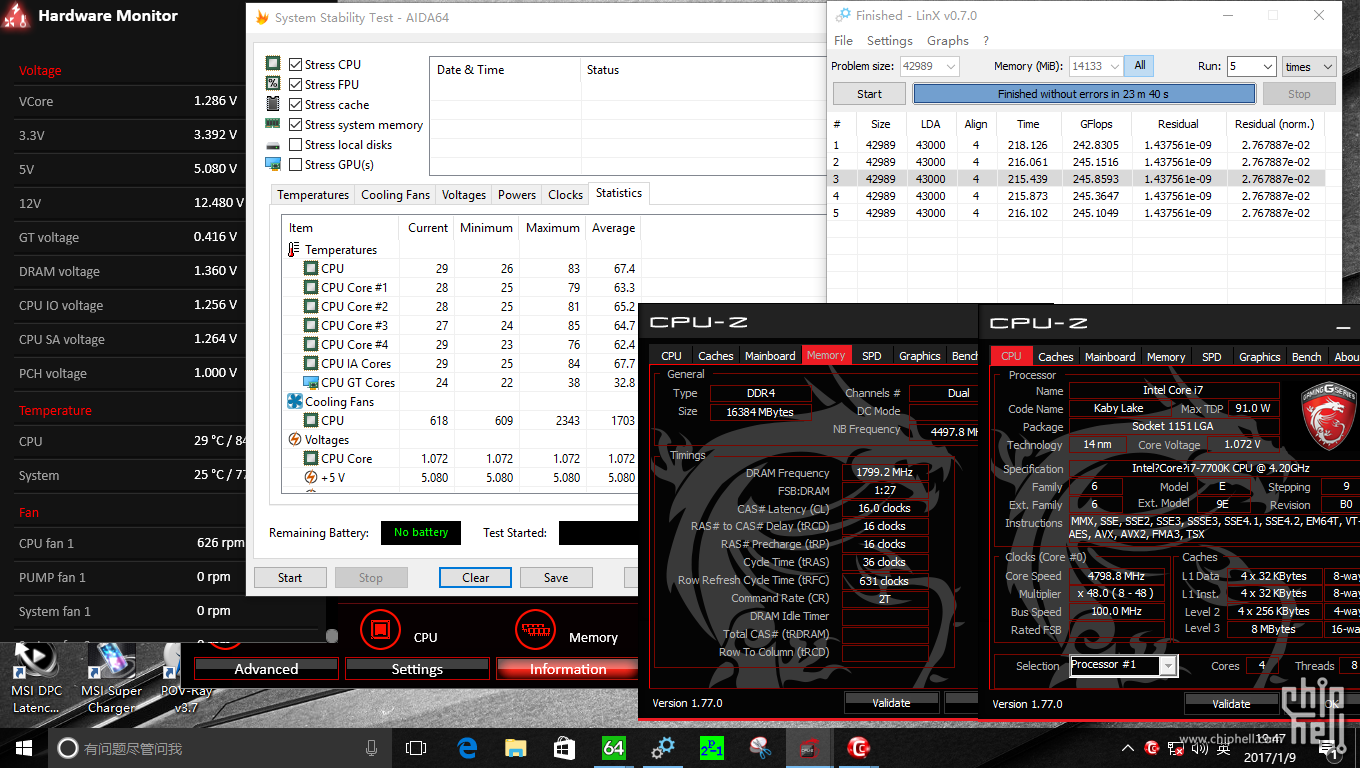Select LinX result row 3
Viewport: 1360px width, 768px height.
point(1081,178)
